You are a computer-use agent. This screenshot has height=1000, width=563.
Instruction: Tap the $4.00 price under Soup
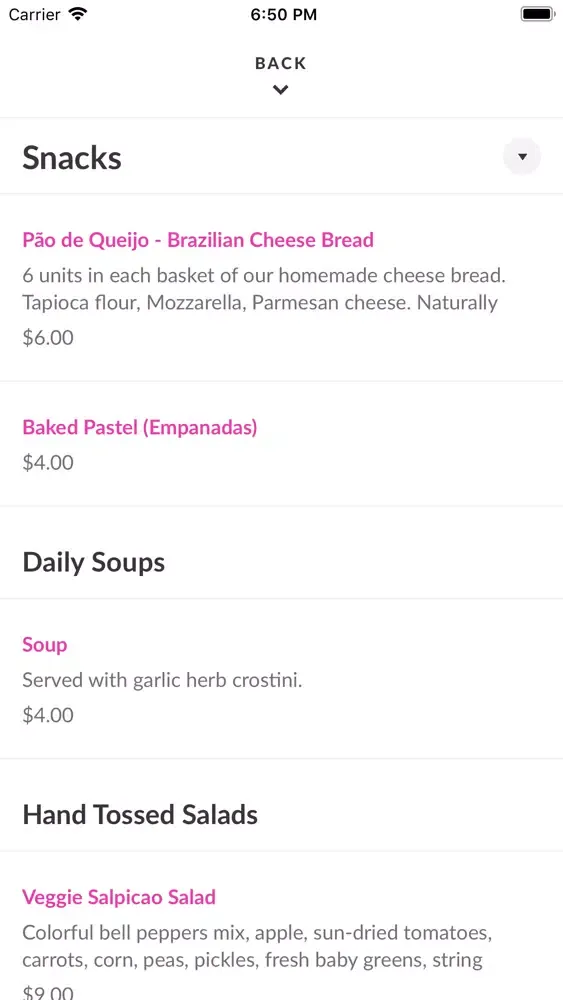point(48,715)
